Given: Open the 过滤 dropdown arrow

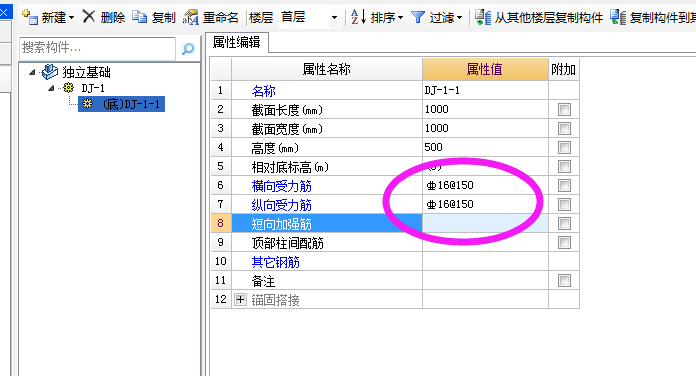Looking at the screenshot, I should (x=459, y=18).
